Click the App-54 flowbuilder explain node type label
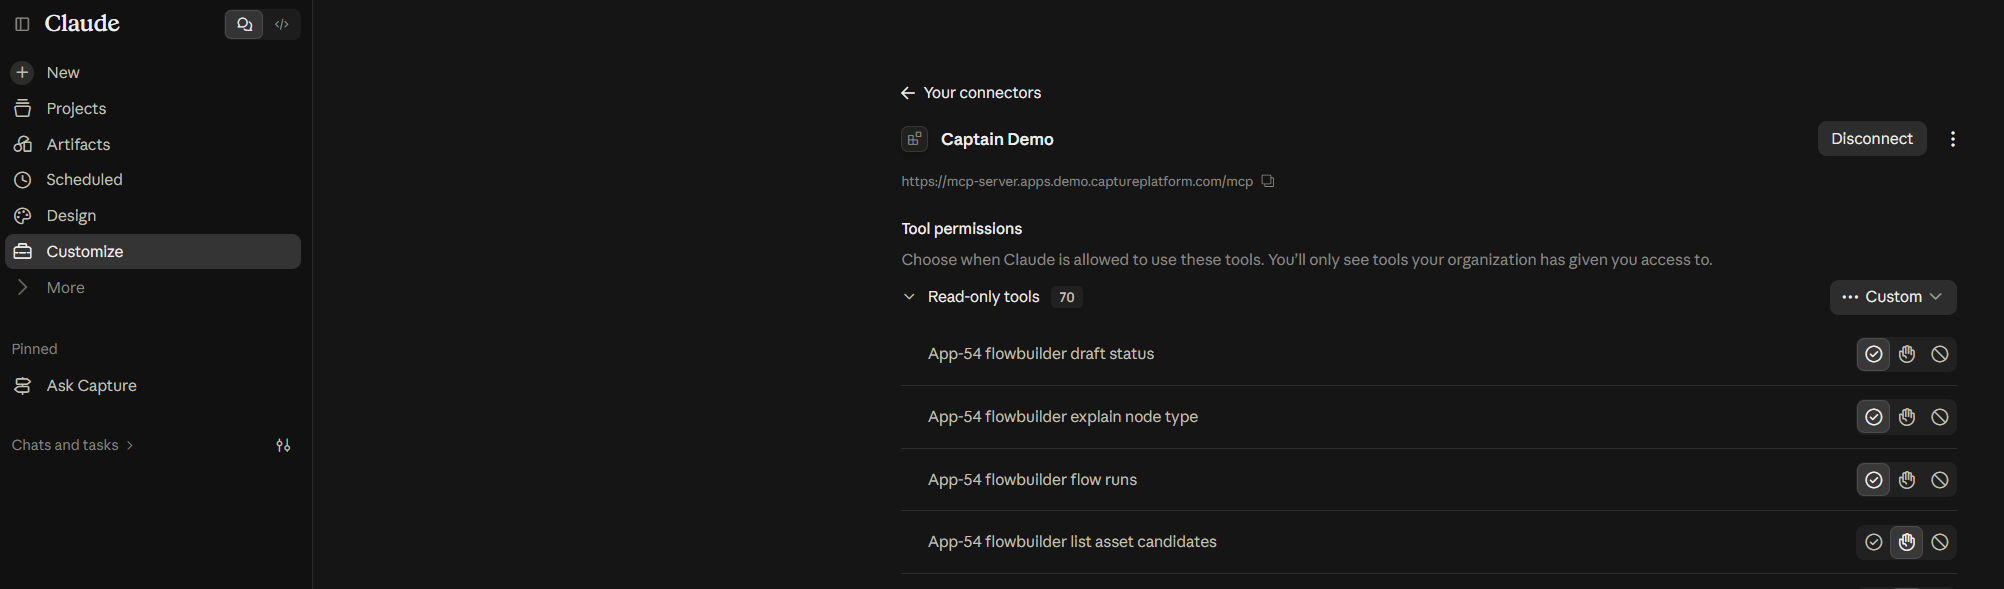The image size is (2004, 589). [x=1063, y=417]
